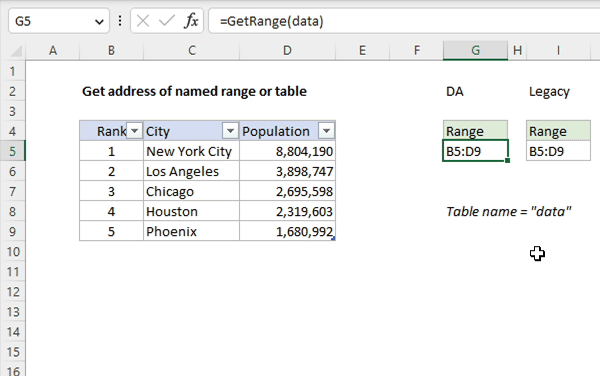Screen dimensions: 600x376
Task: Open Rank column filter dropdown
Action: pos(134,131)
